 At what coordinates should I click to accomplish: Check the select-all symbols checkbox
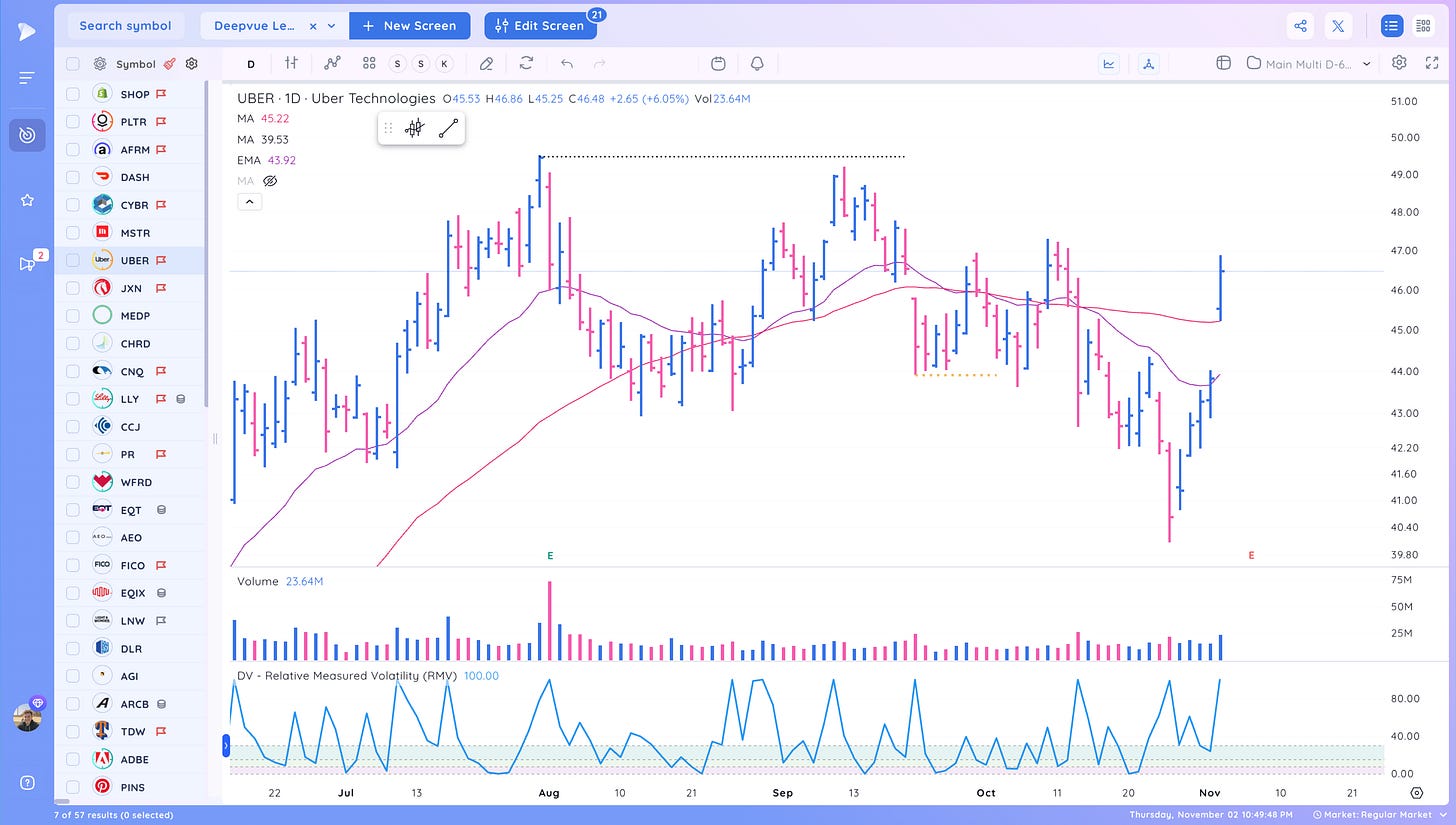pos(73,64)
